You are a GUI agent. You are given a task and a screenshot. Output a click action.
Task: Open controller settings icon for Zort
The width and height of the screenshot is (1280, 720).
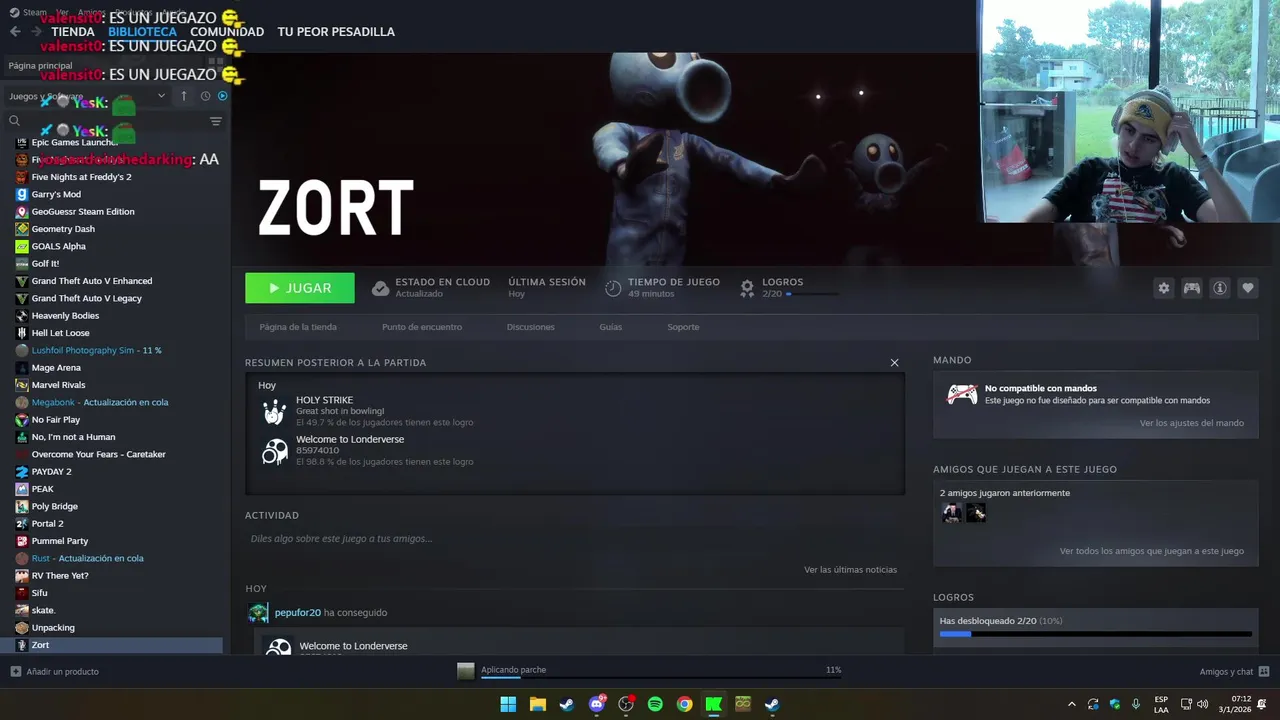tap(1192, 288)
